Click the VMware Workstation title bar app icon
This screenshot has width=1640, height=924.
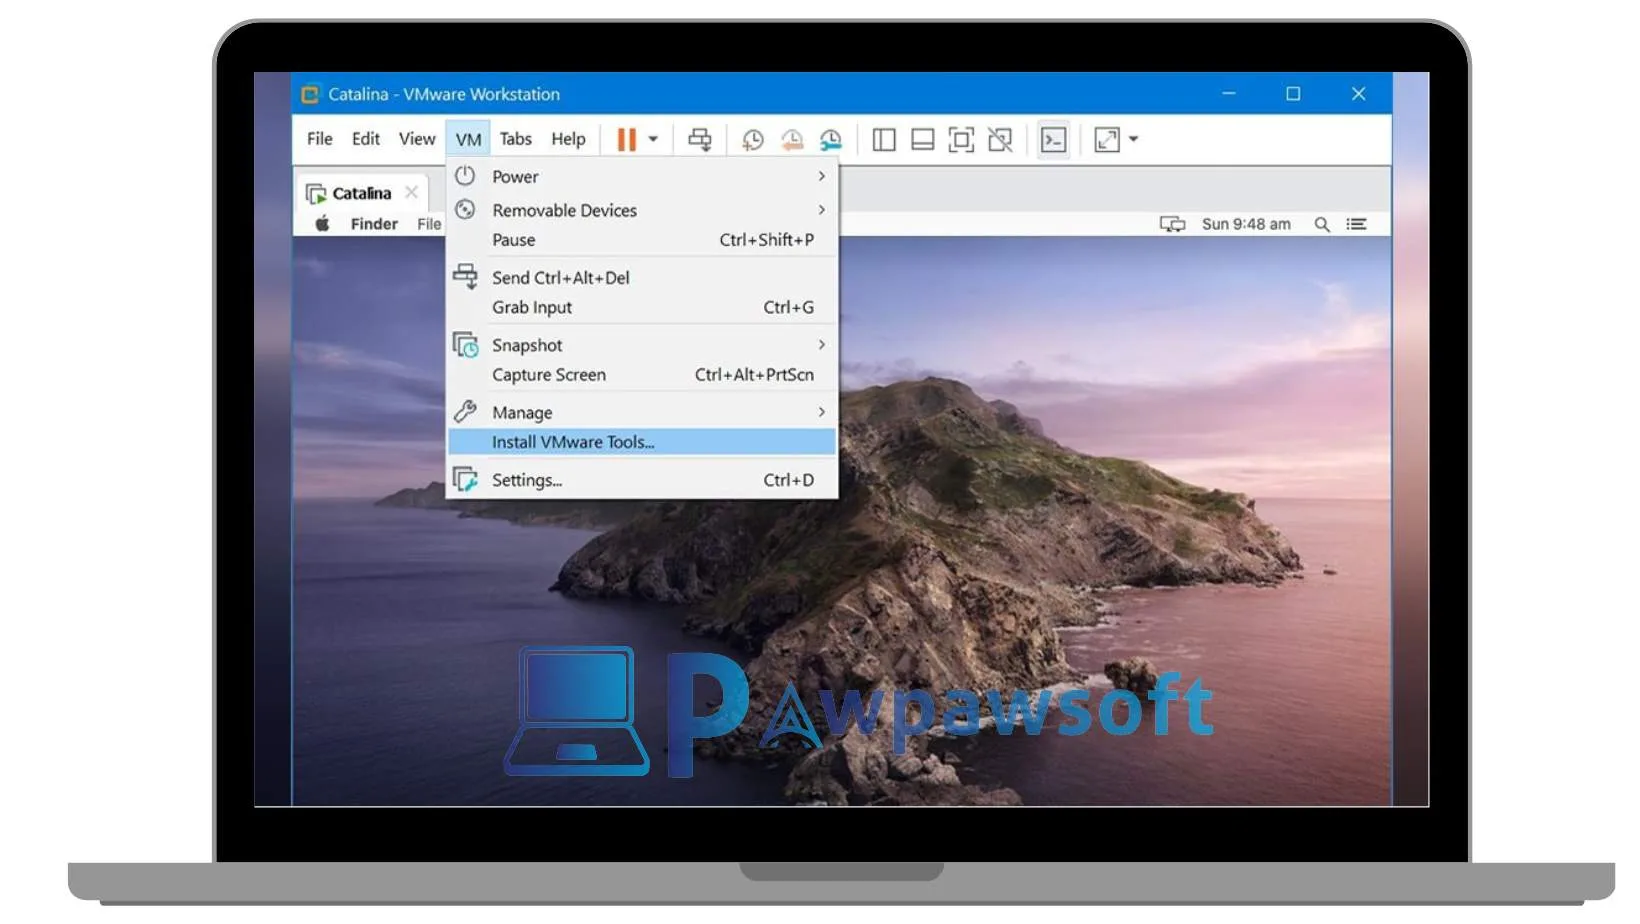click(x=310, y=94)
